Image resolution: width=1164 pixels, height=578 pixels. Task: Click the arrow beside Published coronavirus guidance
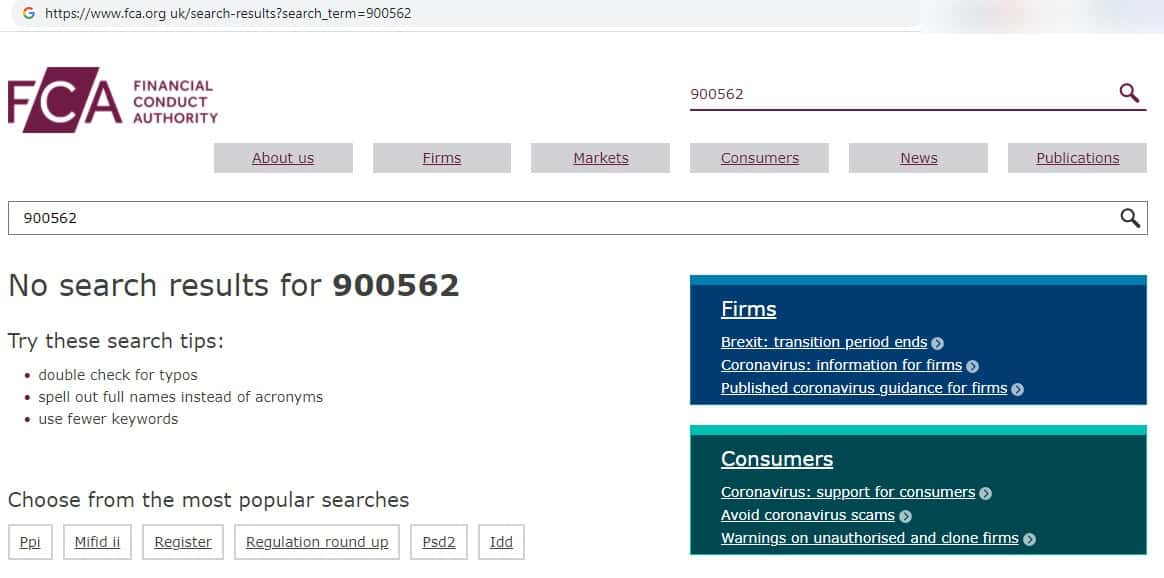coord(1018,390)
